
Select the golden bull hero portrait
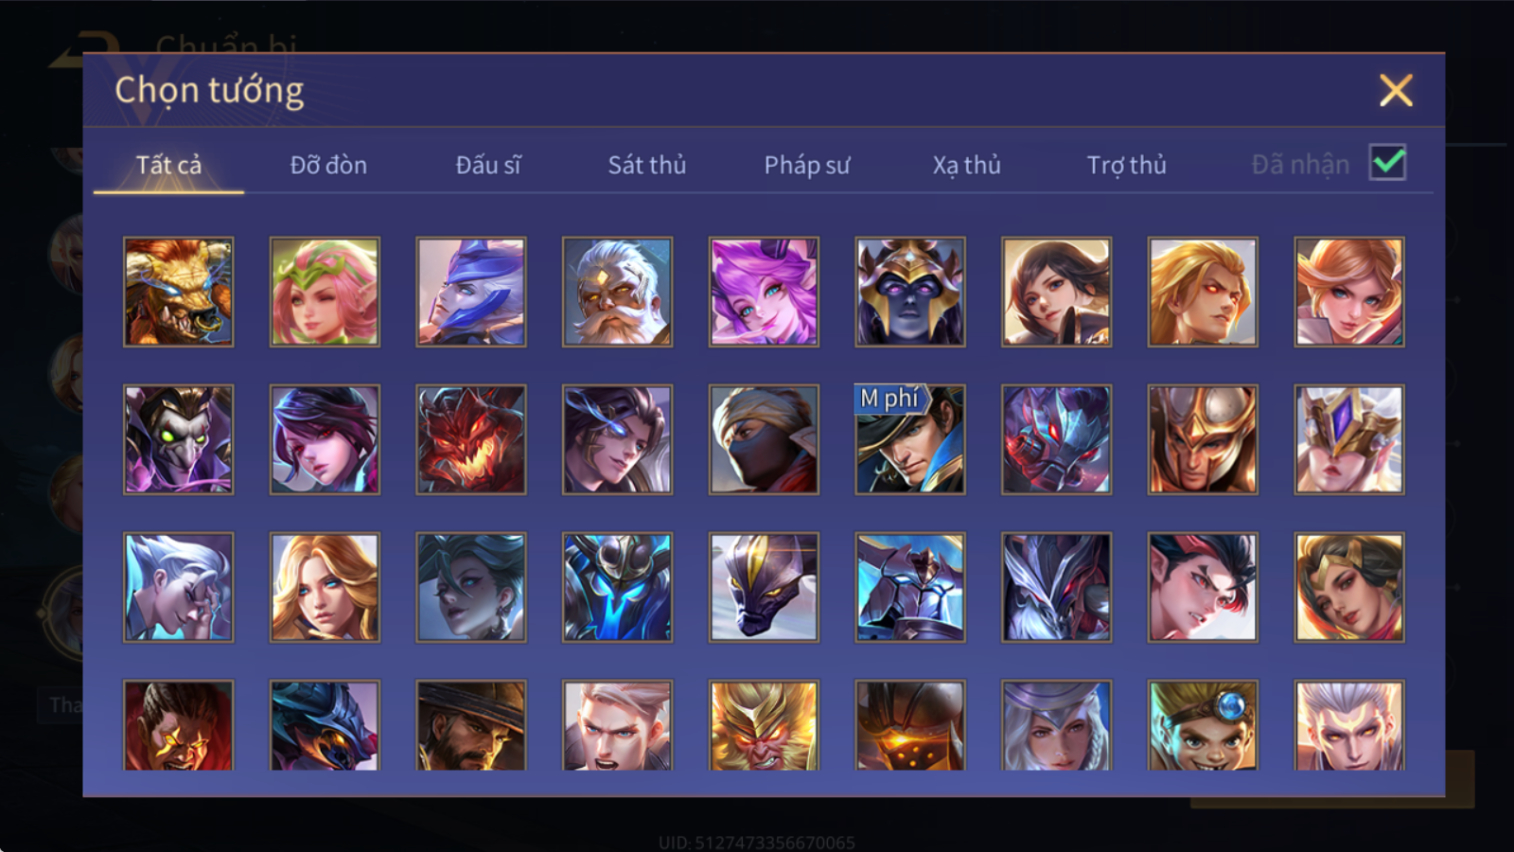pyautogui.click(x=178, y=292)
